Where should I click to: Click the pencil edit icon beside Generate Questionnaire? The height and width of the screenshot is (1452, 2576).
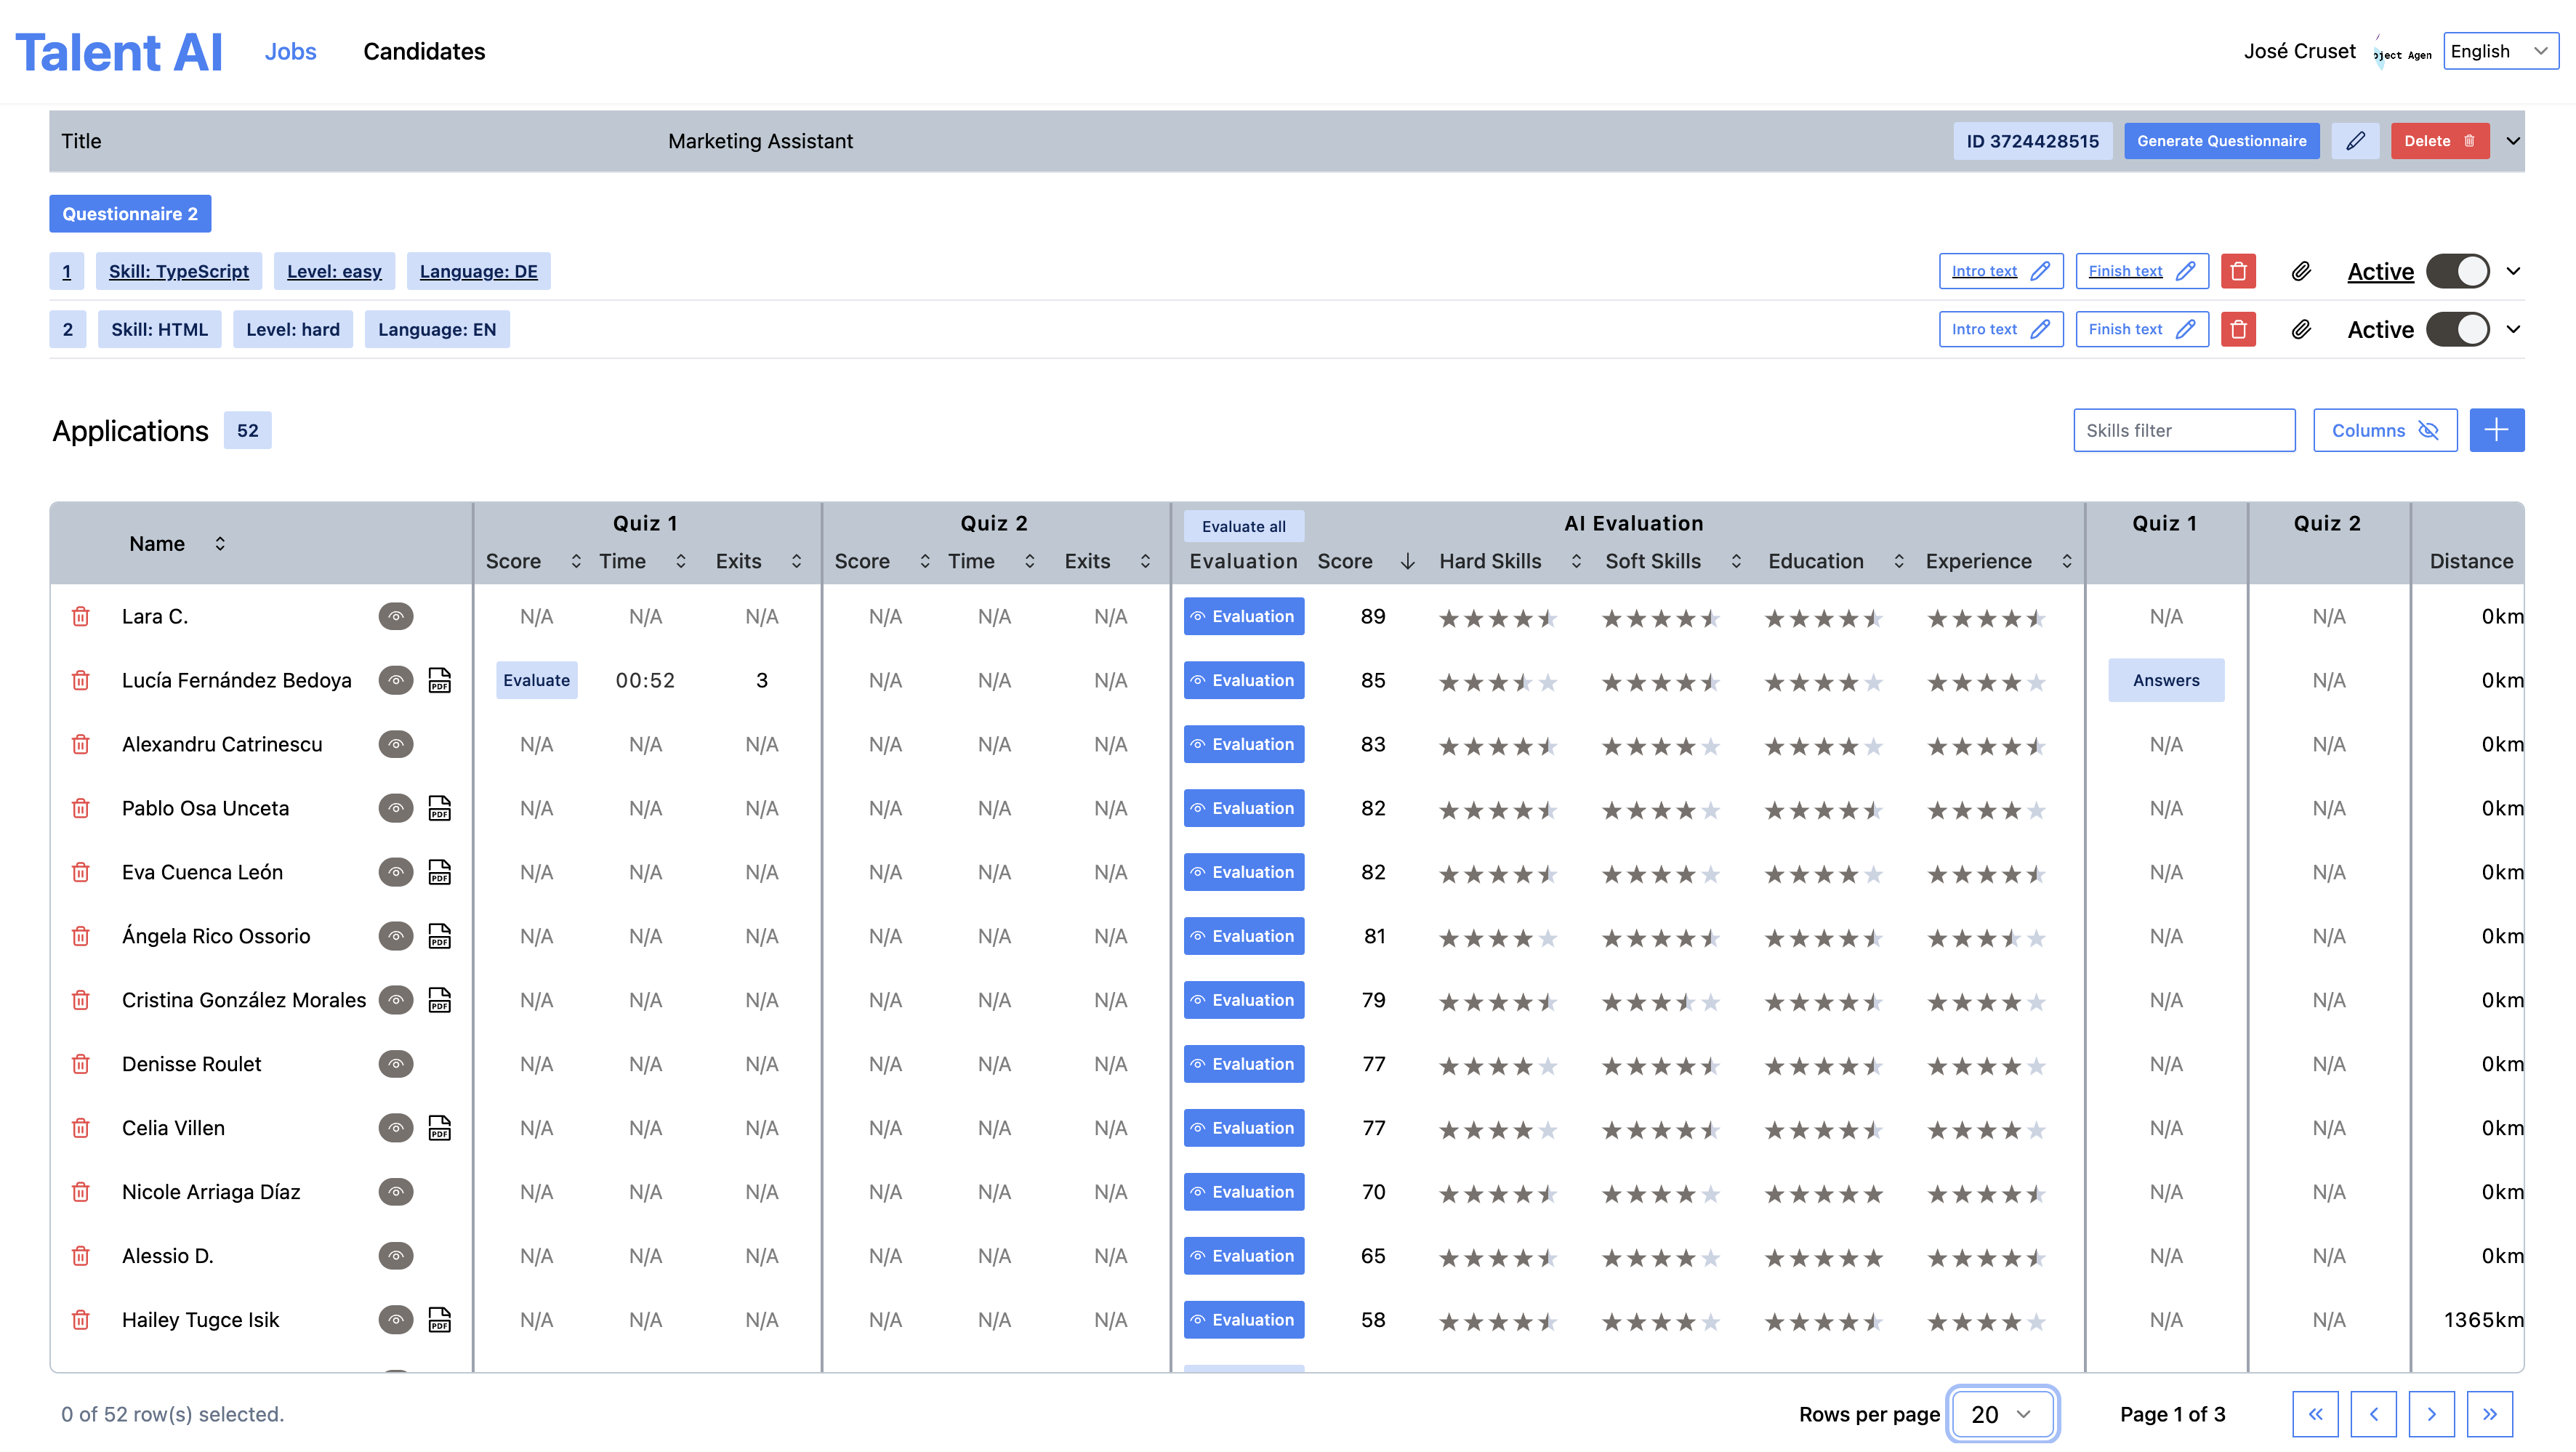point(2355,141)
